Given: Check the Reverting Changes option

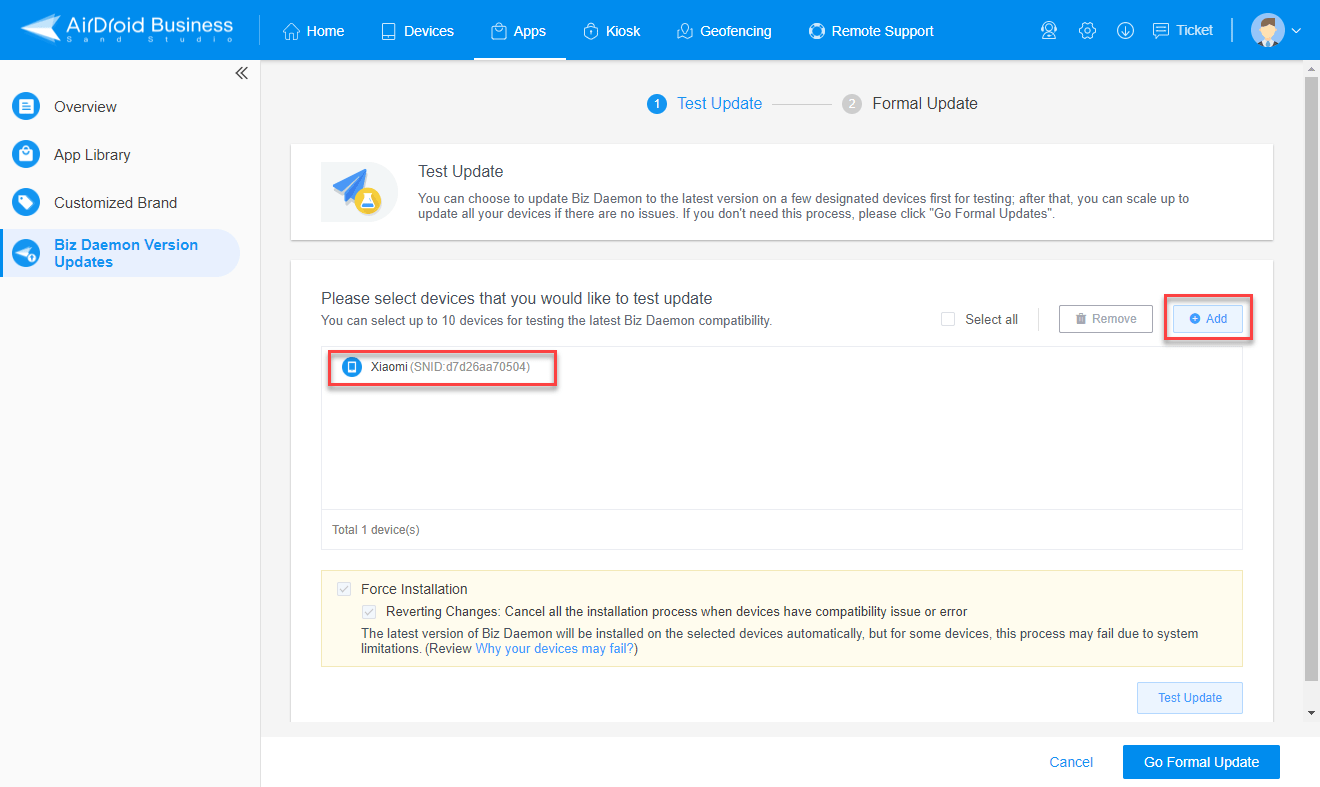Looking at the screenshot, I should (x=368, y=611).
